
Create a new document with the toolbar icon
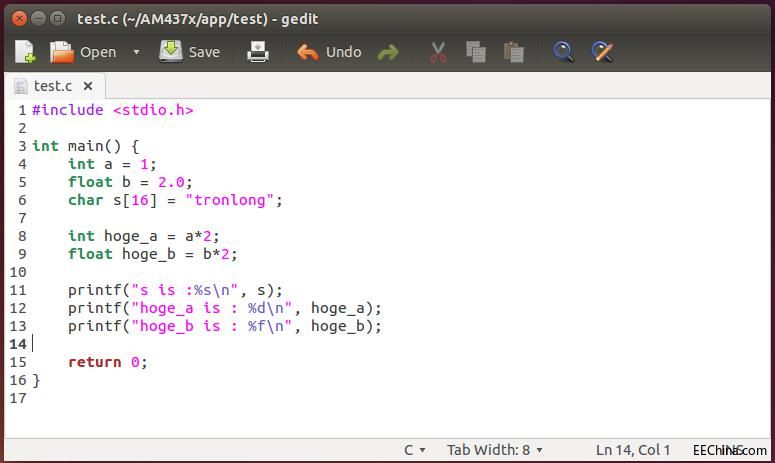(x=24, y=52)
